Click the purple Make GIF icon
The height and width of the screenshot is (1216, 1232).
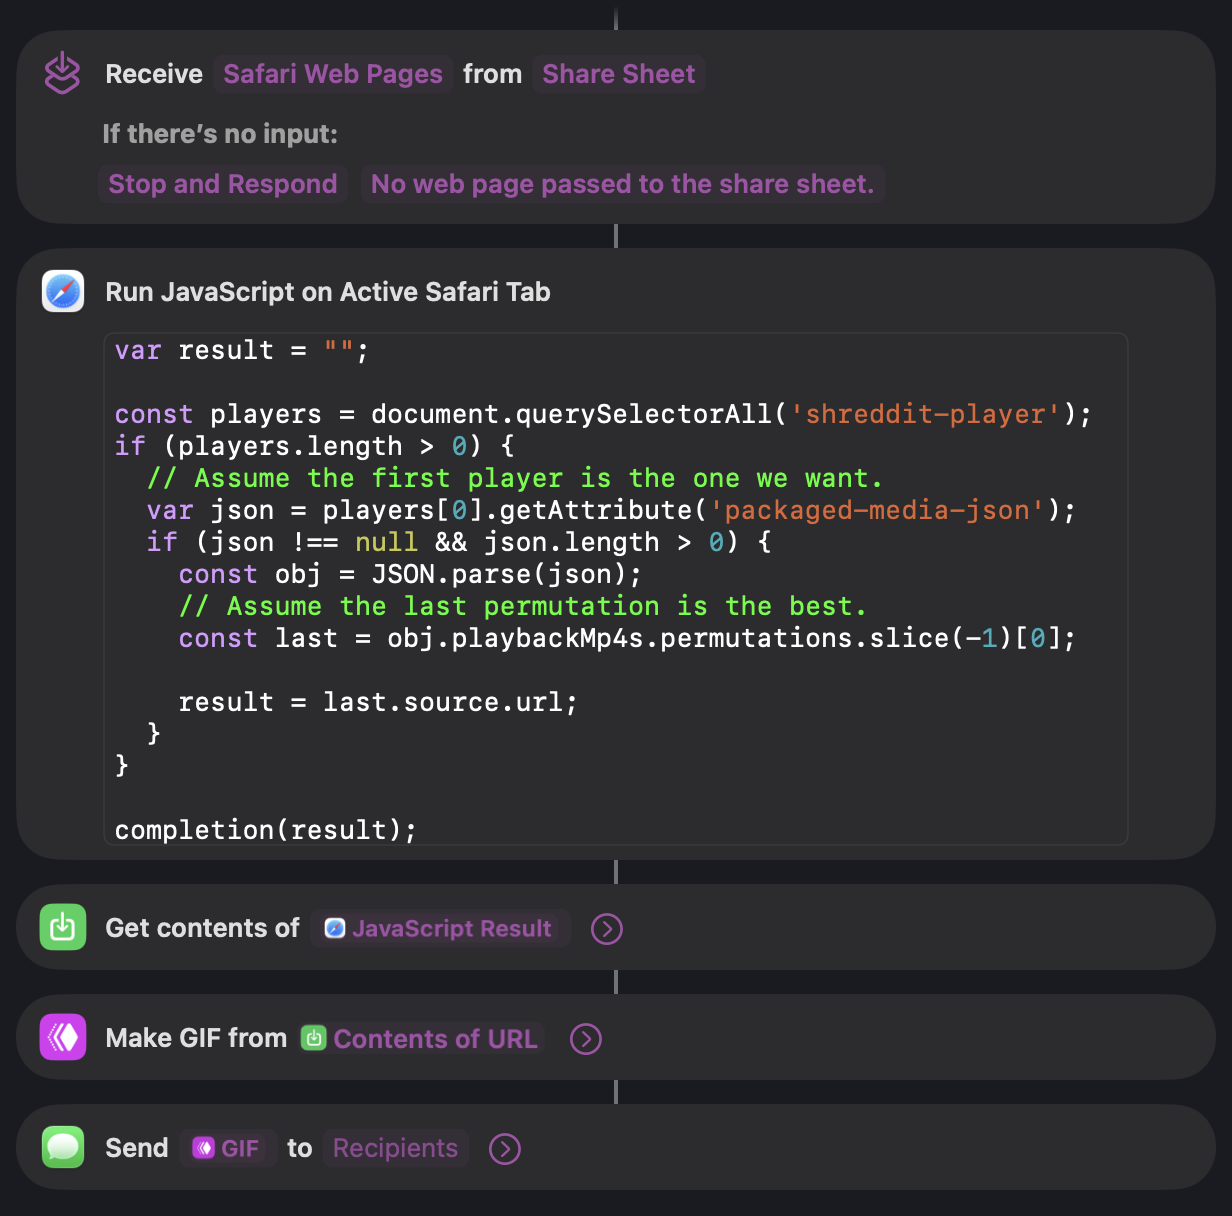pyautogui.click(x=63, y=1037)
